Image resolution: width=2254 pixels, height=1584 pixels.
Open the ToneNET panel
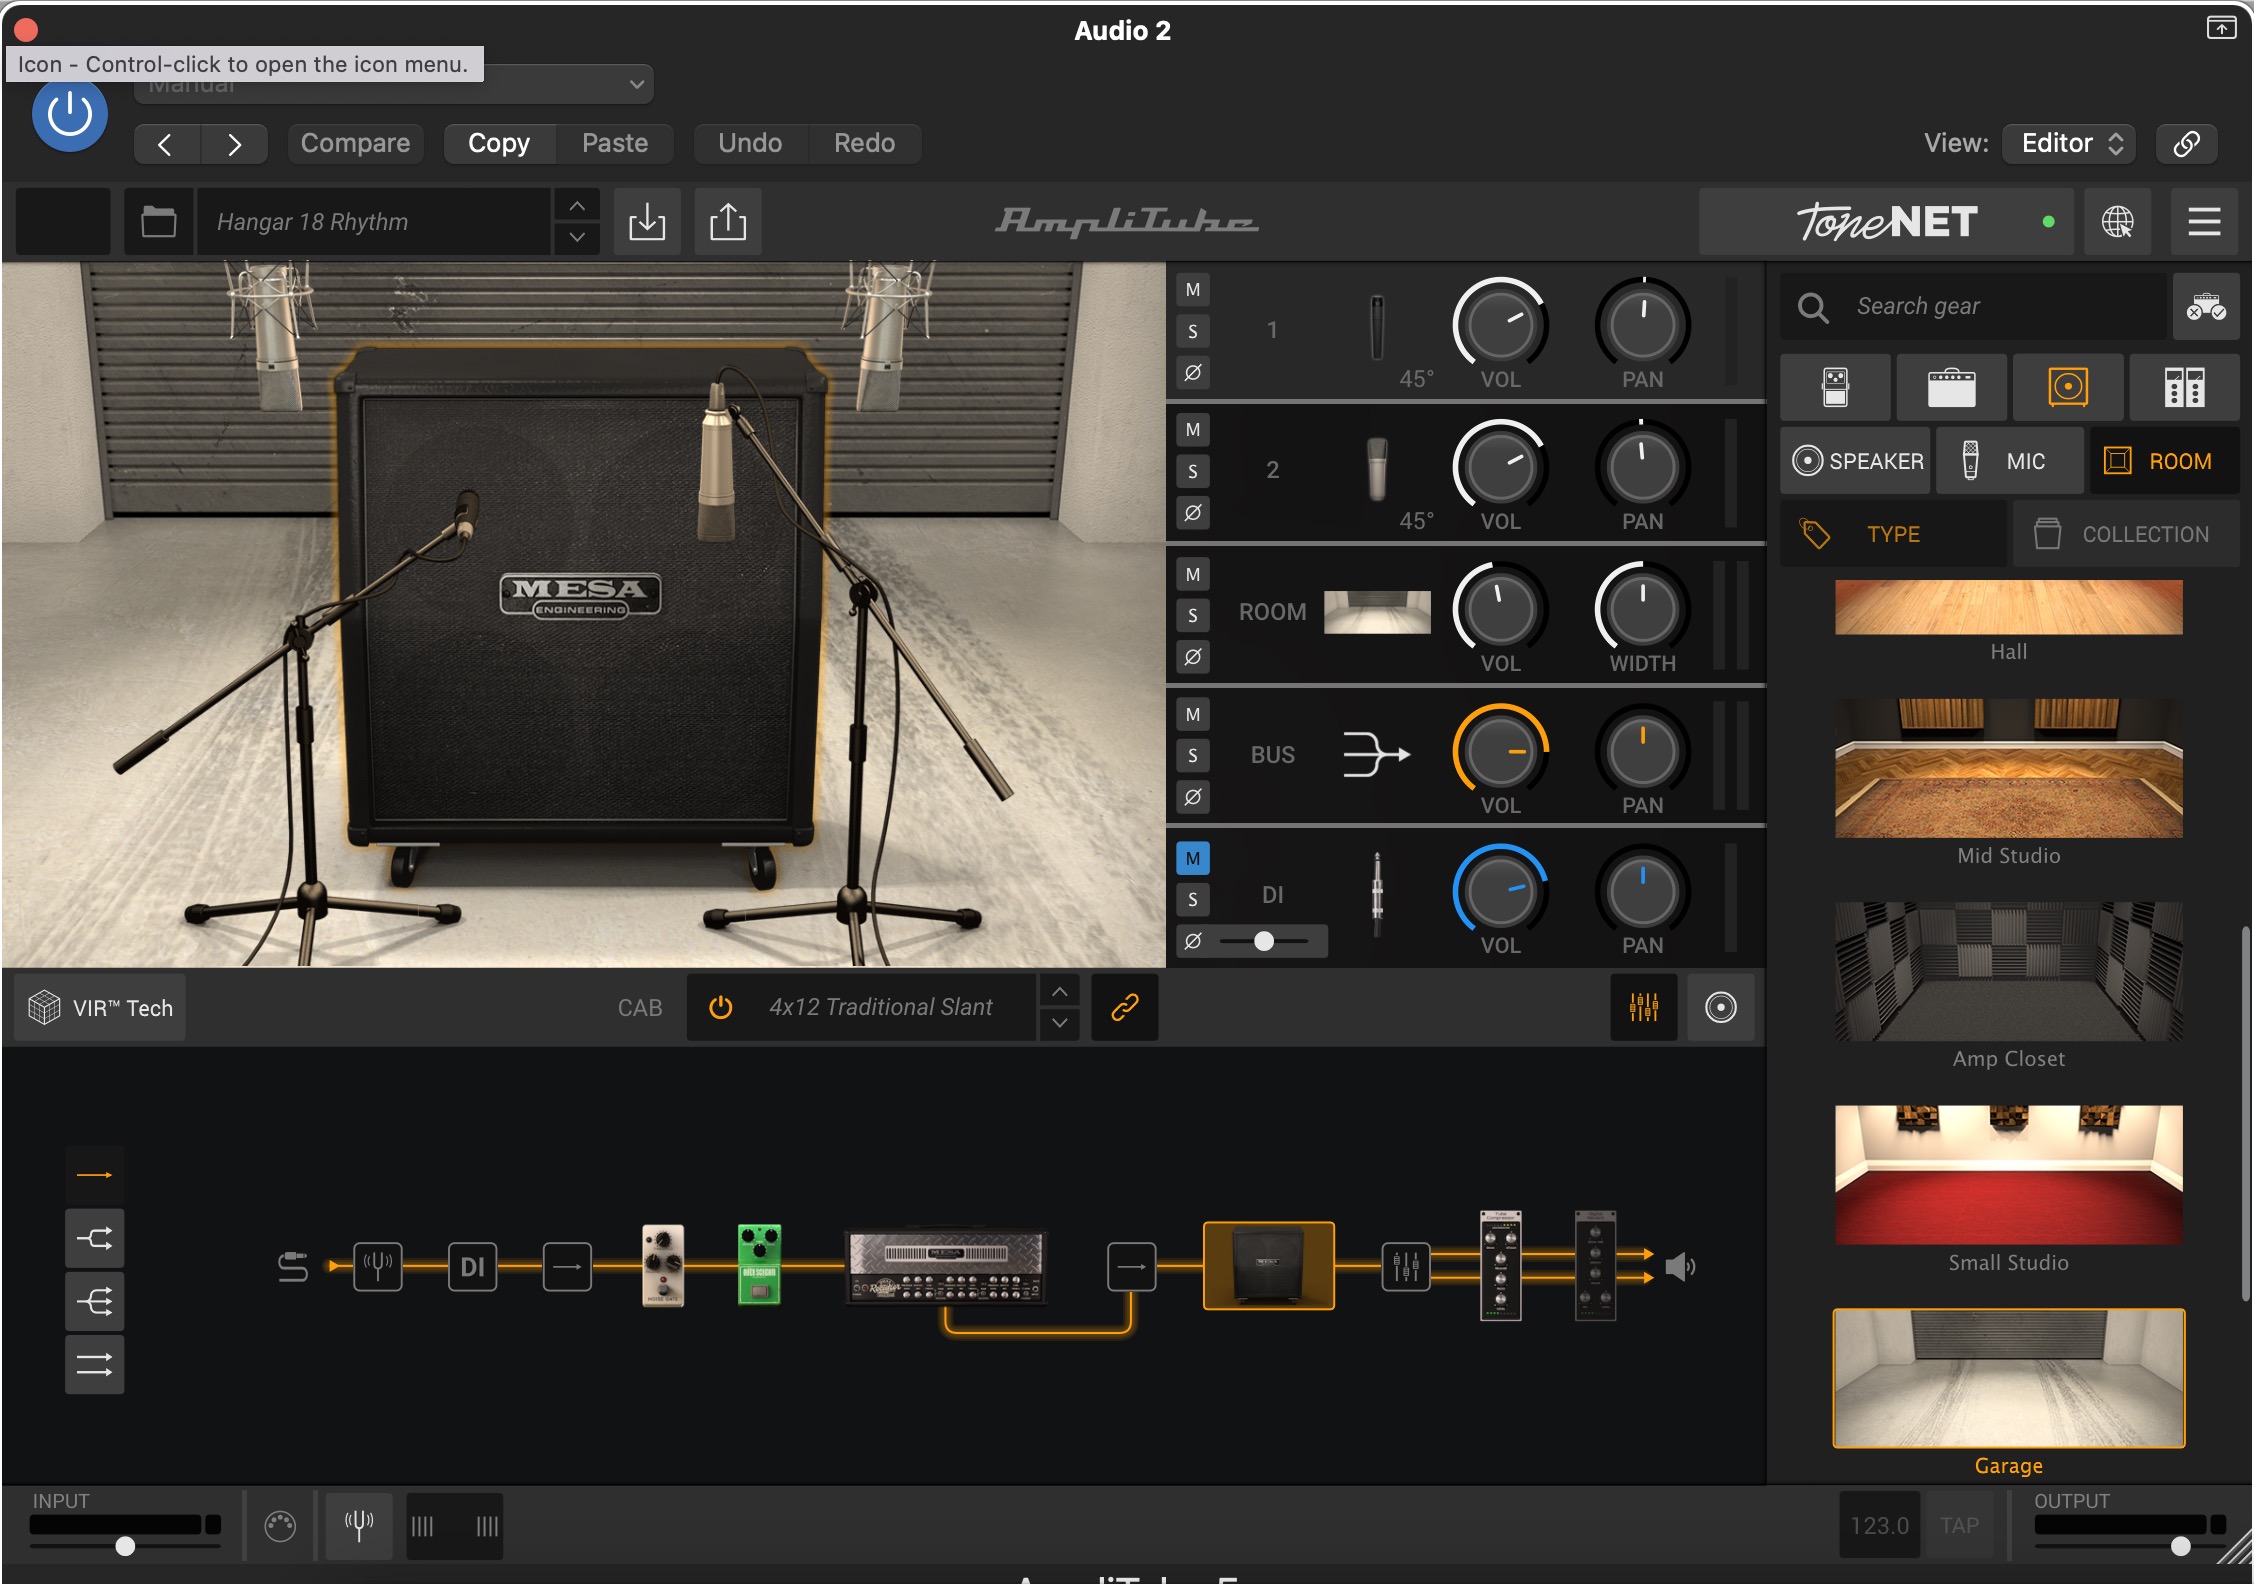point(1886,221)
